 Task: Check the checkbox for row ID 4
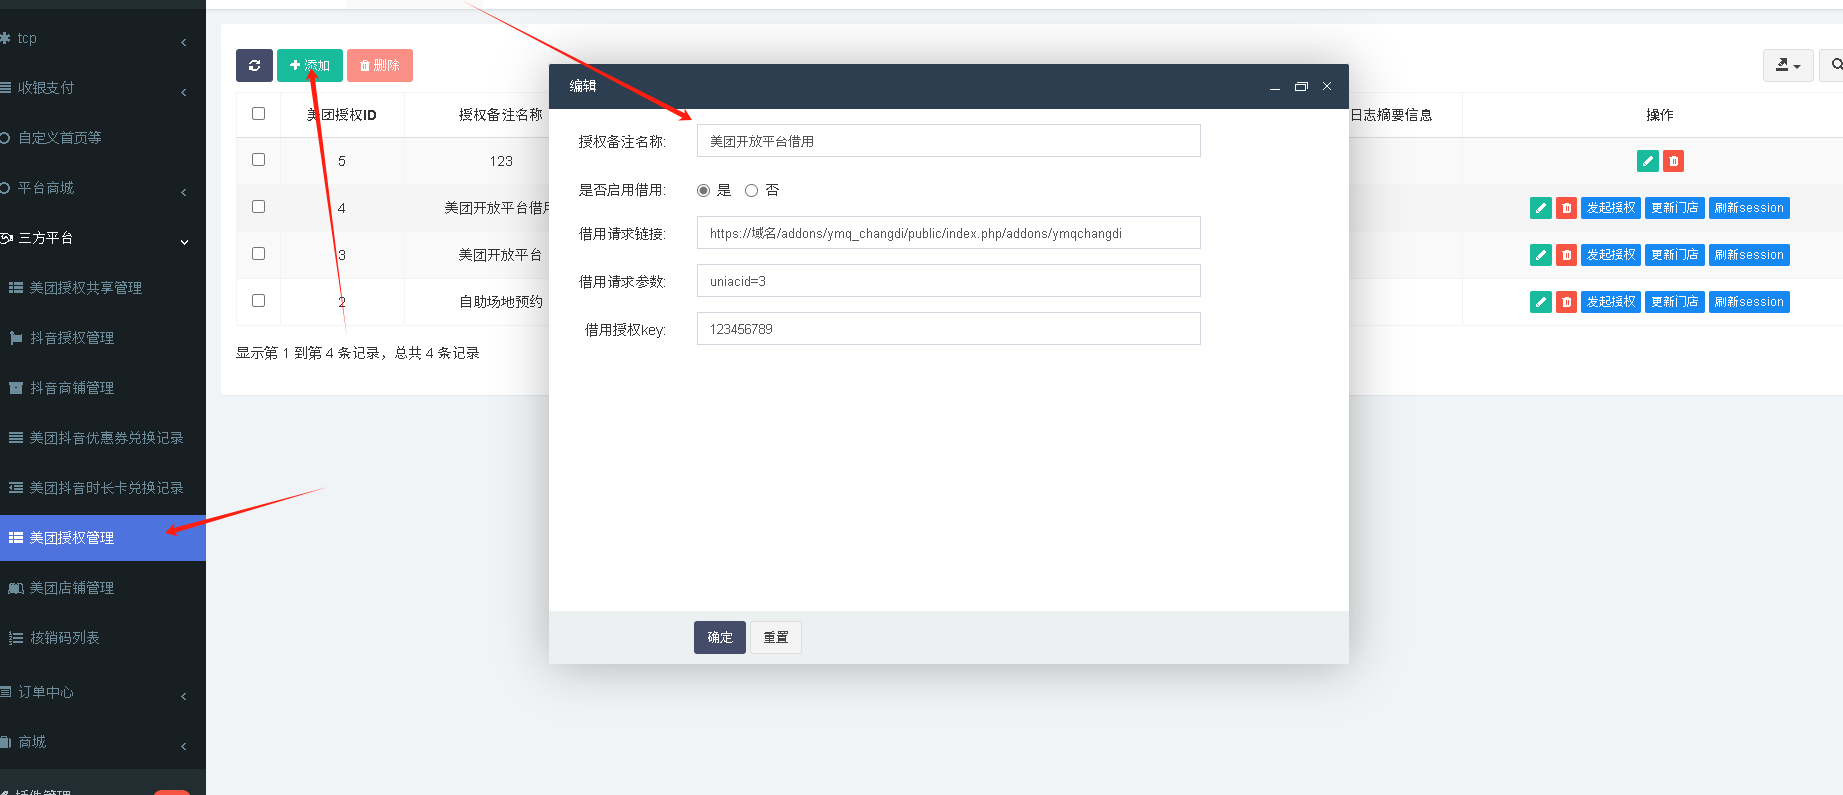pyautogui.click(x=258, y=207)
